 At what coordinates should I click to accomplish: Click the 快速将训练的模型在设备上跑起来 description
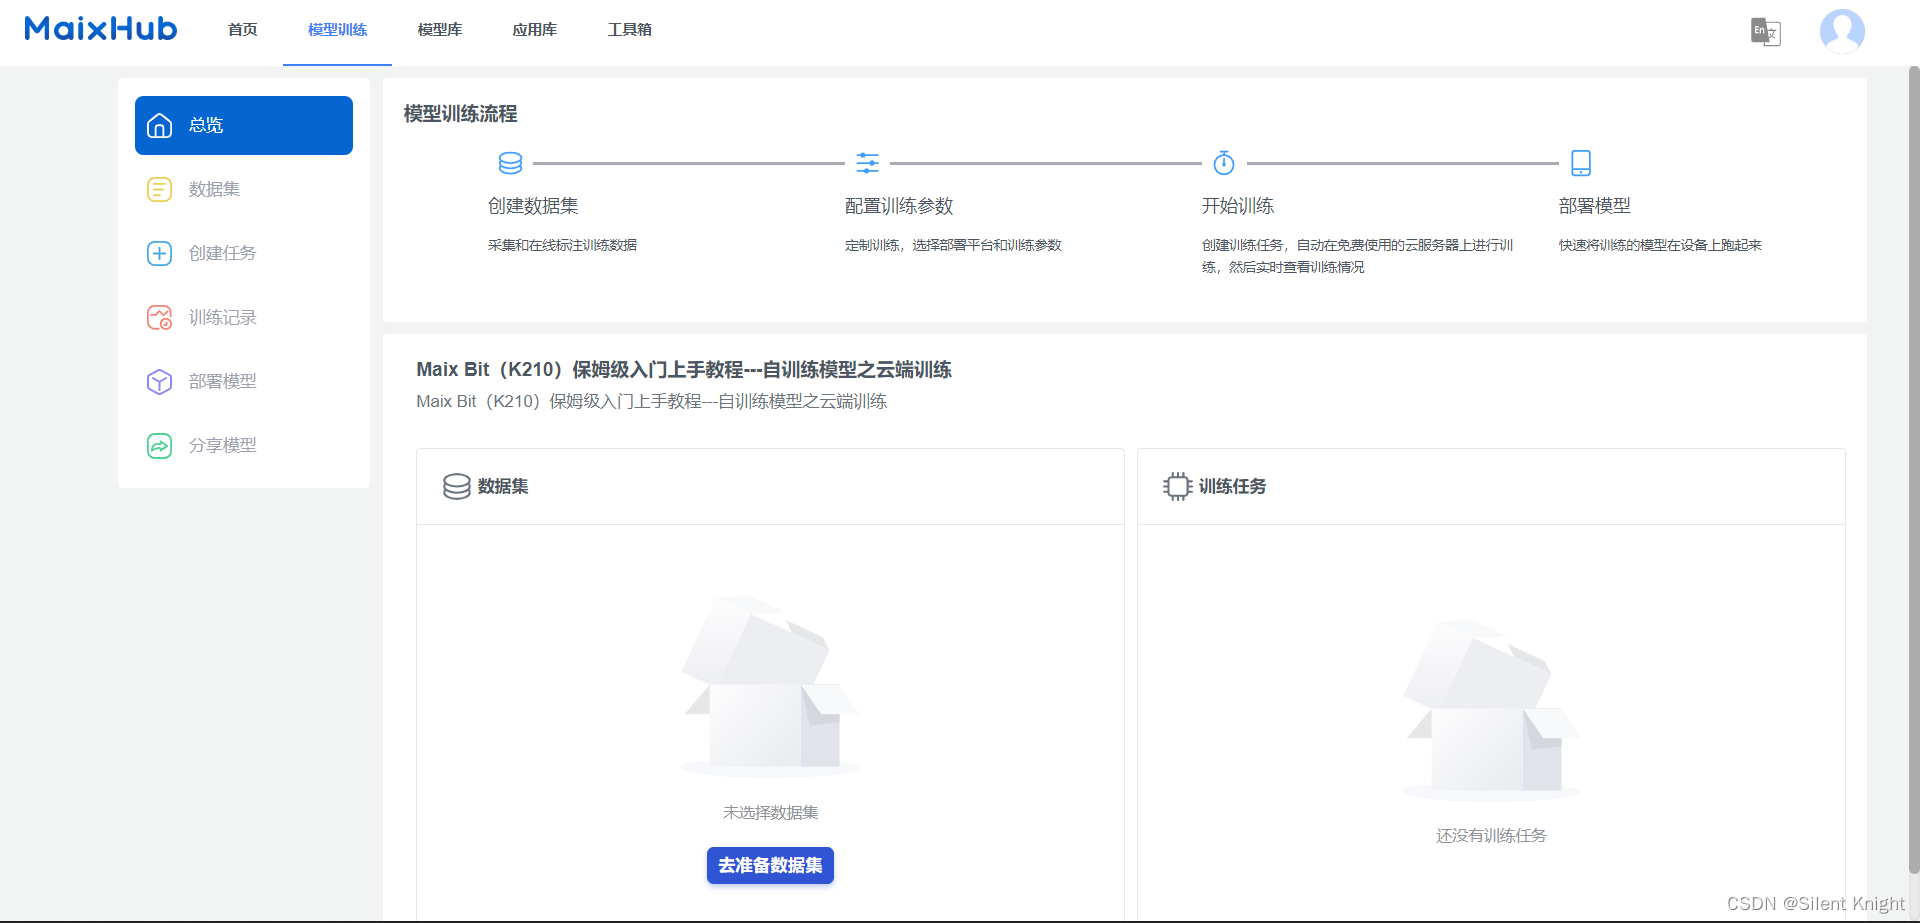1660,245
